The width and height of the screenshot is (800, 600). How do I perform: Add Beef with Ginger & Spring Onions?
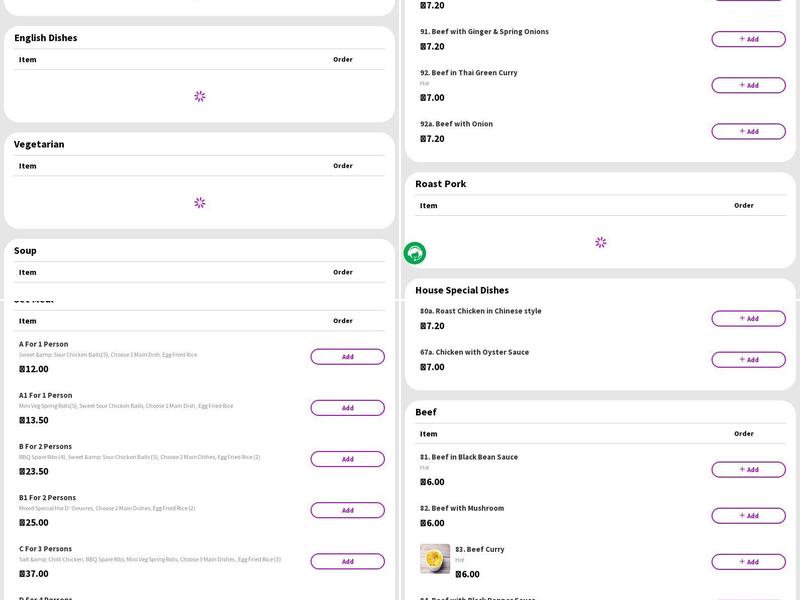(748, 39)
